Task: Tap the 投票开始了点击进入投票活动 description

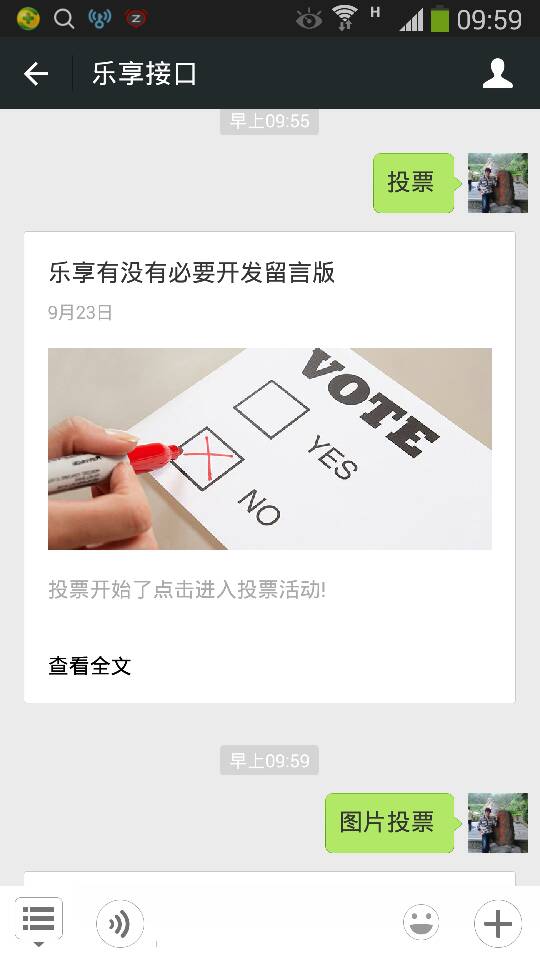Action: click(x=187, y=590)
